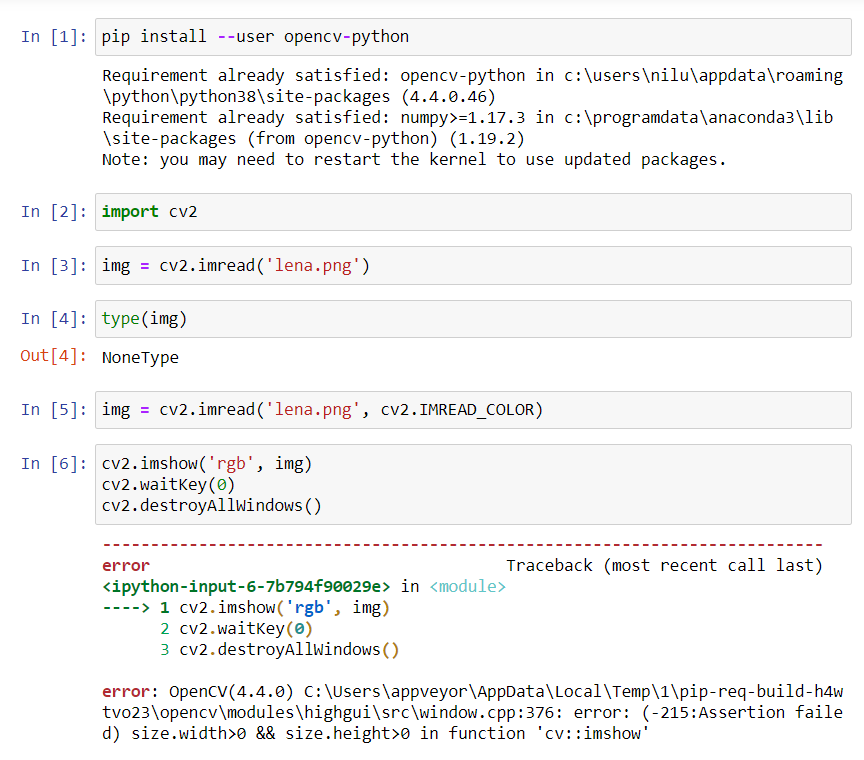Viewport: 864px width, 760px height.
Task: Select the In [6] cv2.imshow code cell
Action: [473, 484]
